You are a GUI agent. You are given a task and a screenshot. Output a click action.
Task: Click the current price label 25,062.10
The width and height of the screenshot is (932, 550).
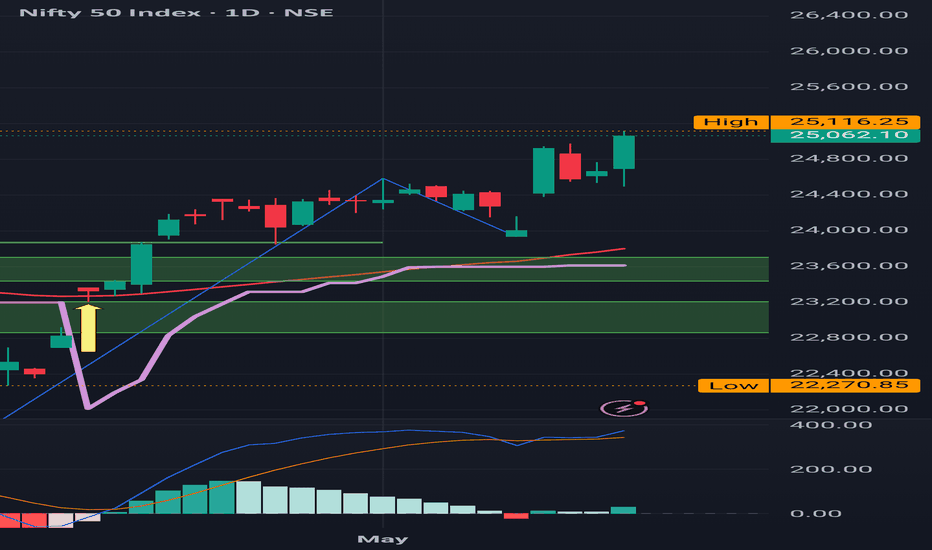tap(845, 136)
